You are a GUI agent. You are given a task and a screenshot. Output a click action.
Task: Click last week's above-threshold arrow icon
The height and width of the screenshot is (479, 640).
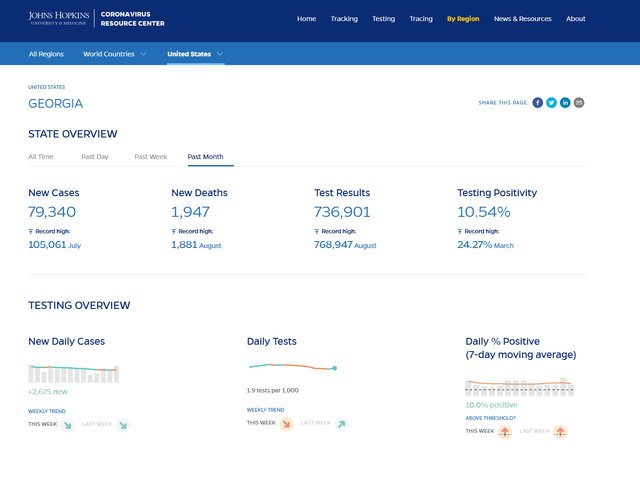click(x=560, y=432)
